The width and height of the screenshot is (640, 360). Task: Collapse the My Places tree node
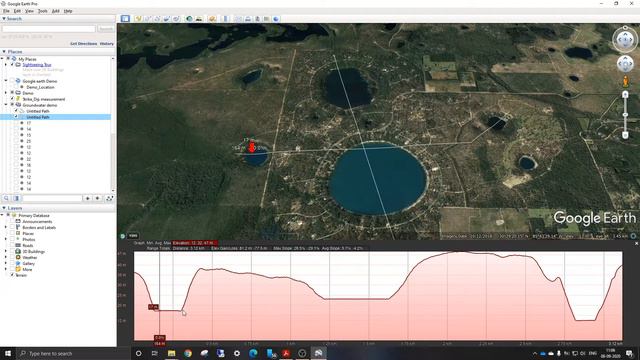coord(2,59)
